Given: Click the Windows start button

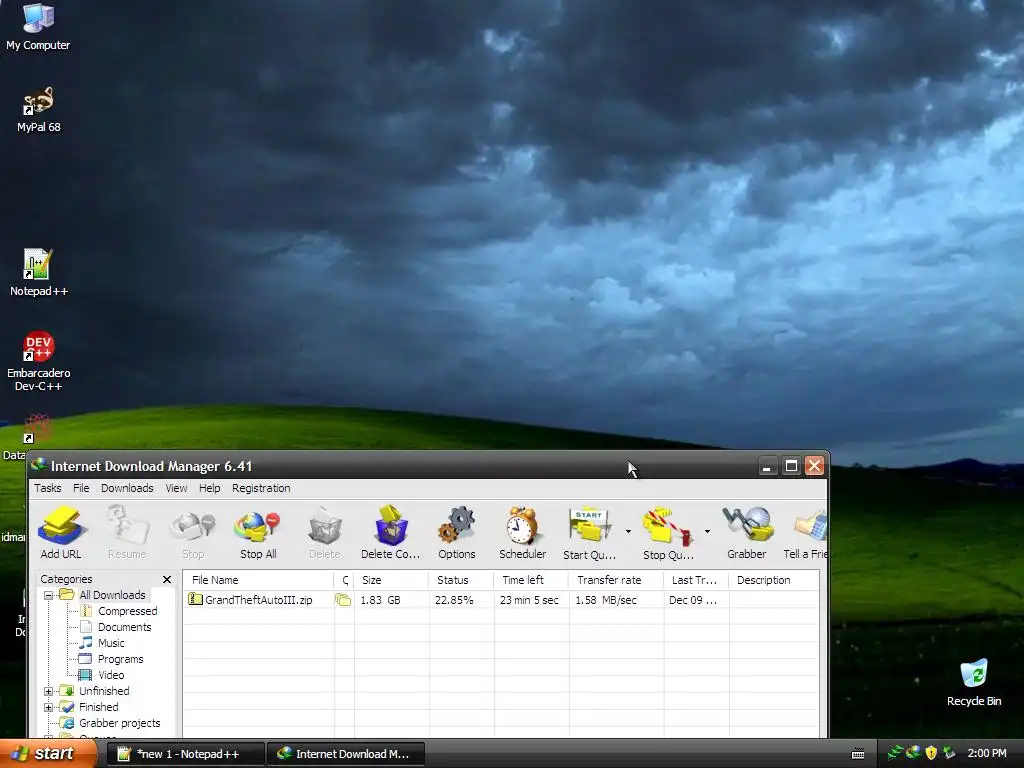Looking at the screenshot, I should pos(47,754).
